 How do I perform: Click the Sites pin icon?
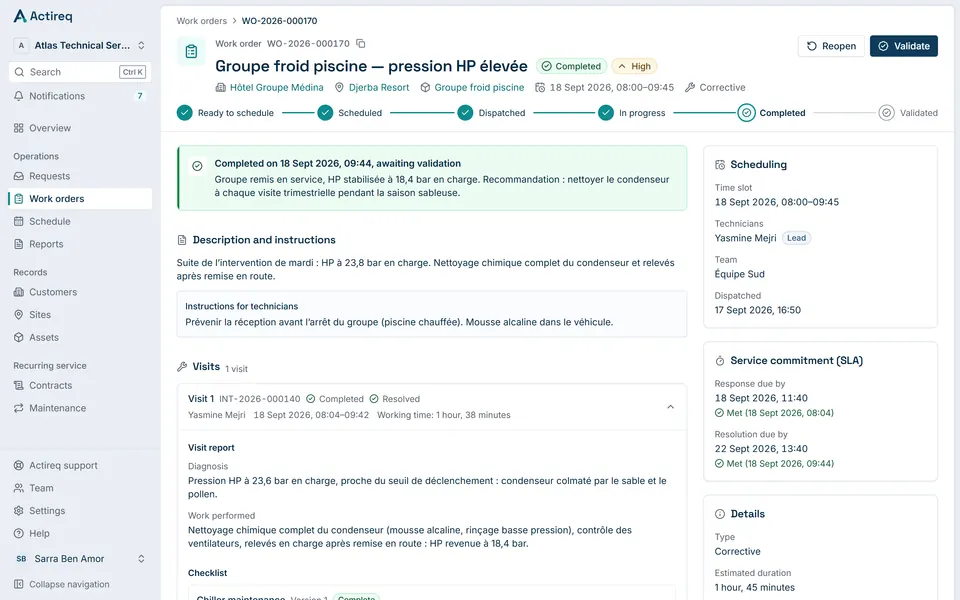19,315
